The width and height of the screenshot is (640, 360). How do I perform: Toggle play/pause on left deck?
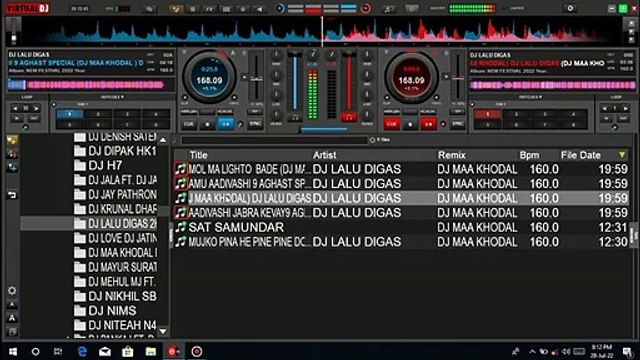pos(226,124)
